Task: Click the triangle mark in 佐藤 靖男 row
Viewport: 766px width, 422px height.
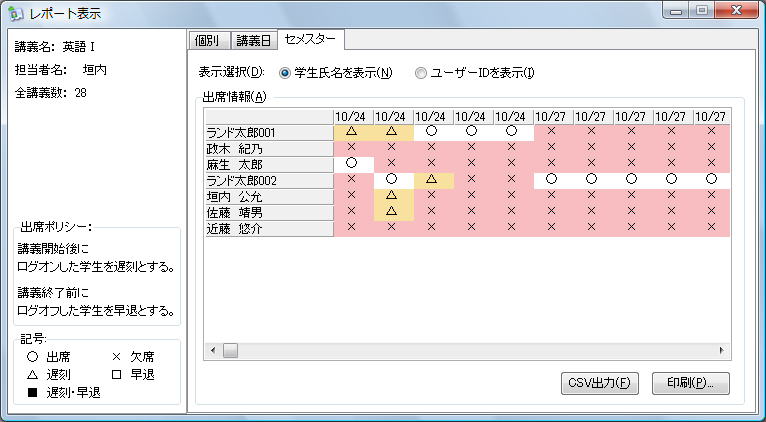Action: coord(391,212)
